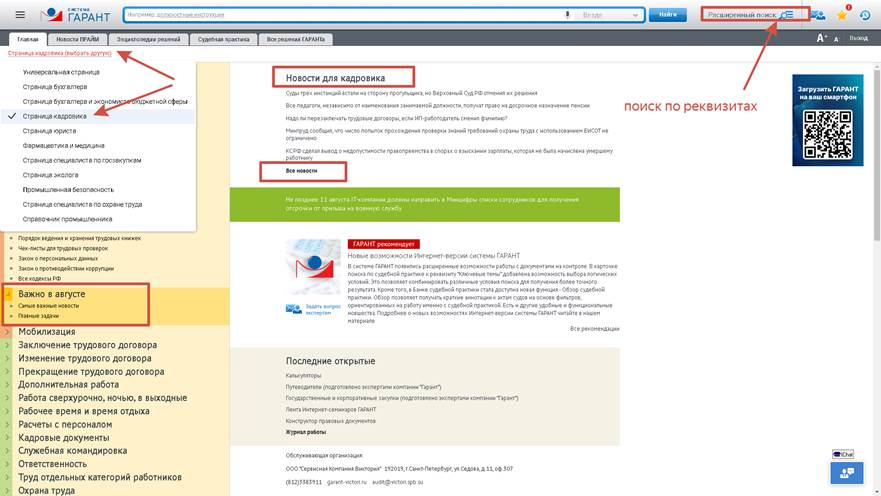Open the hamburger main menu
Image resolution: width=881 pixels, height=496 pixels.
pyautogui.click(x=20, y=15)
